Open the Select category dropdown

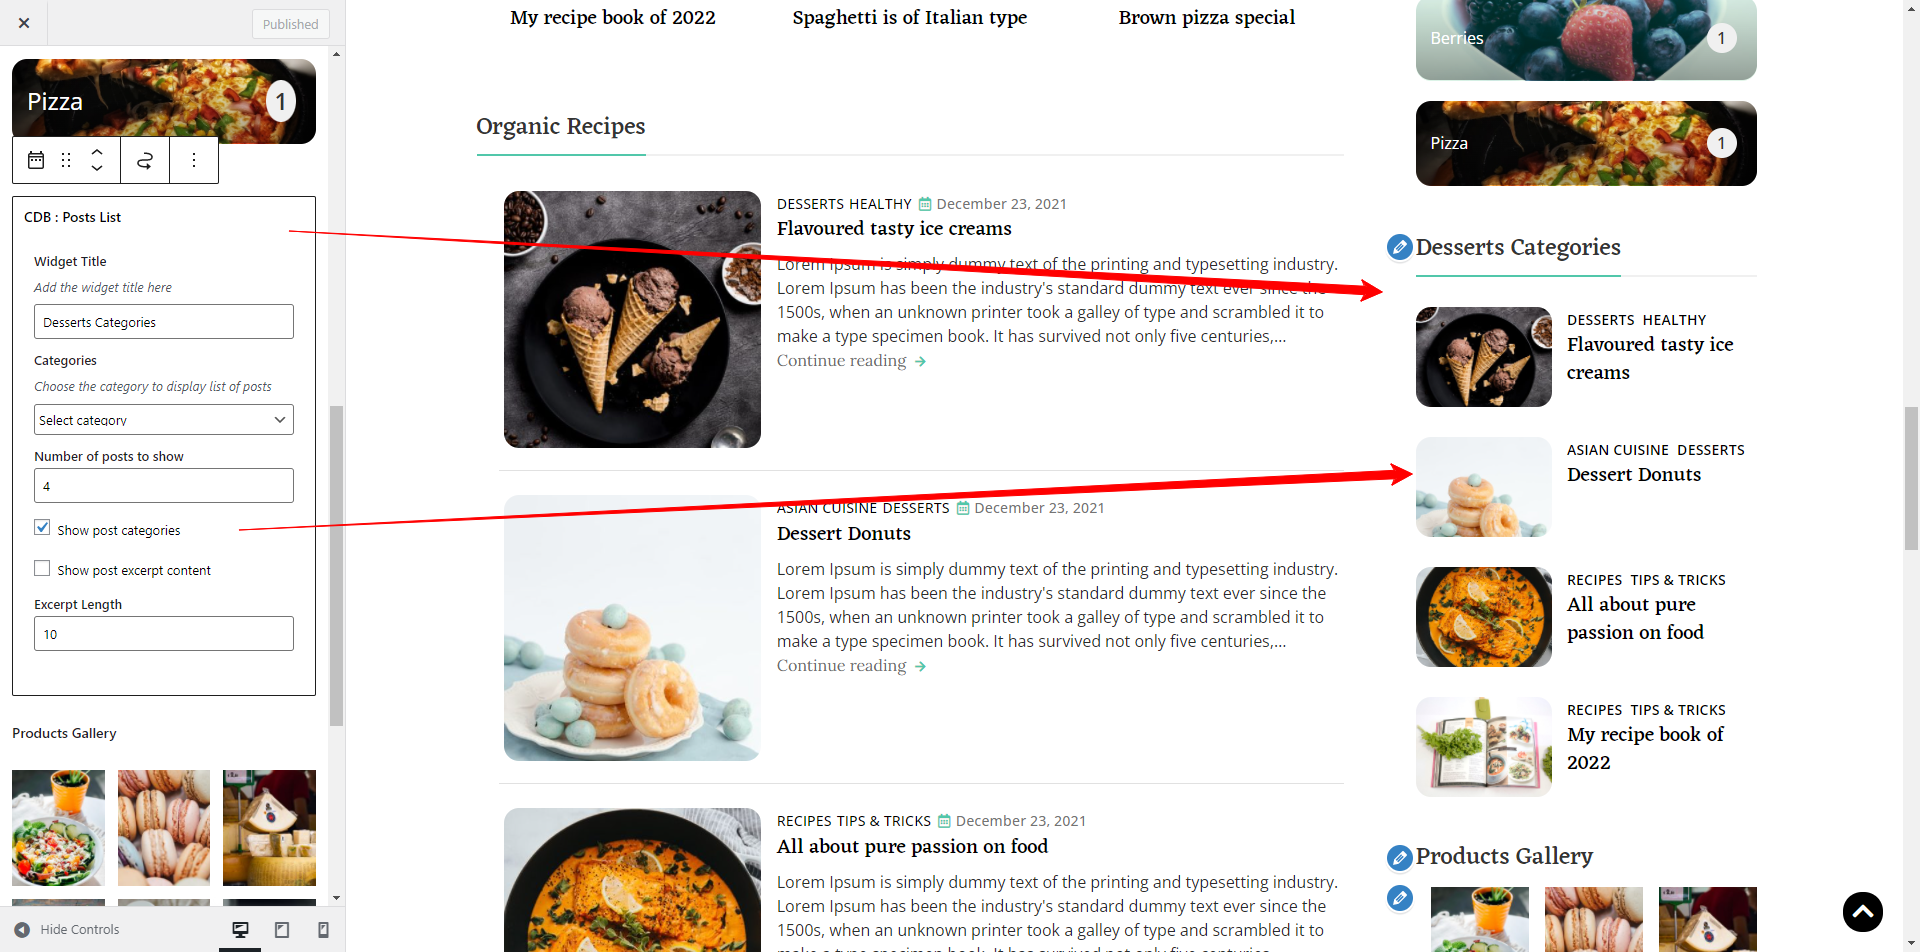(x=164, y=420)
